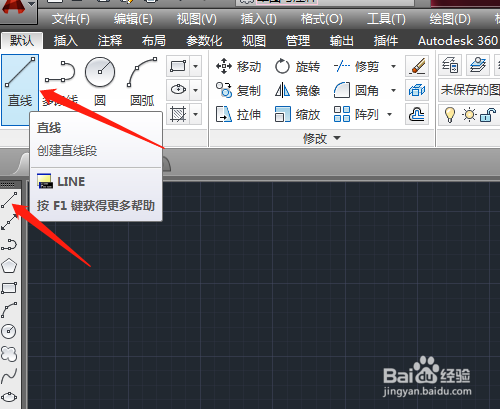The height and width of the screenshot is (409, 500).
Task: Switch to the 输出 ribbon tab
Action: [x=342, y=41]
